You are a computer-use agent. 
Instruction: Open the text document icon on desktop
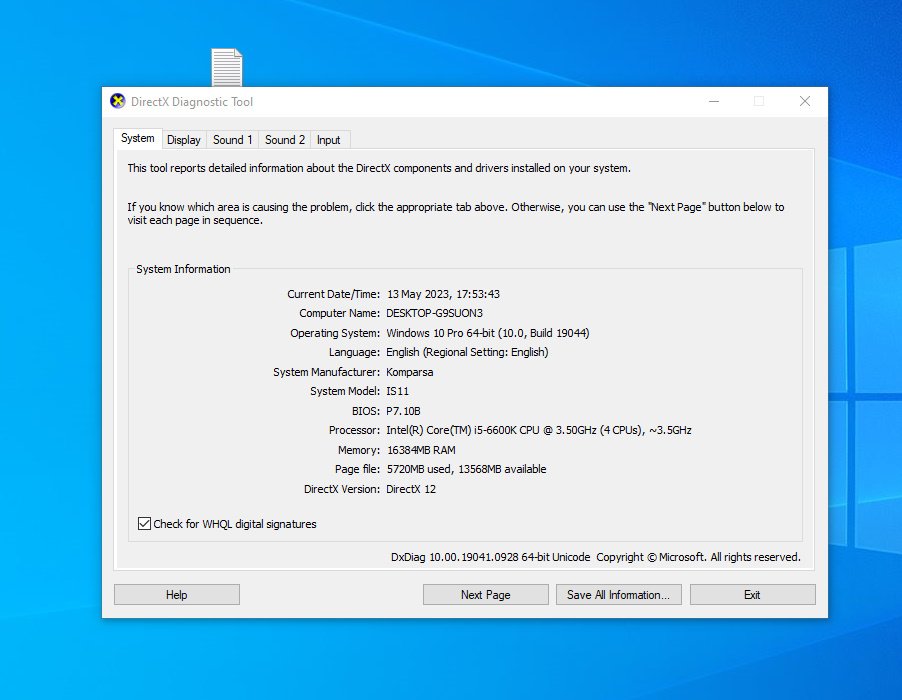[227, 67]
